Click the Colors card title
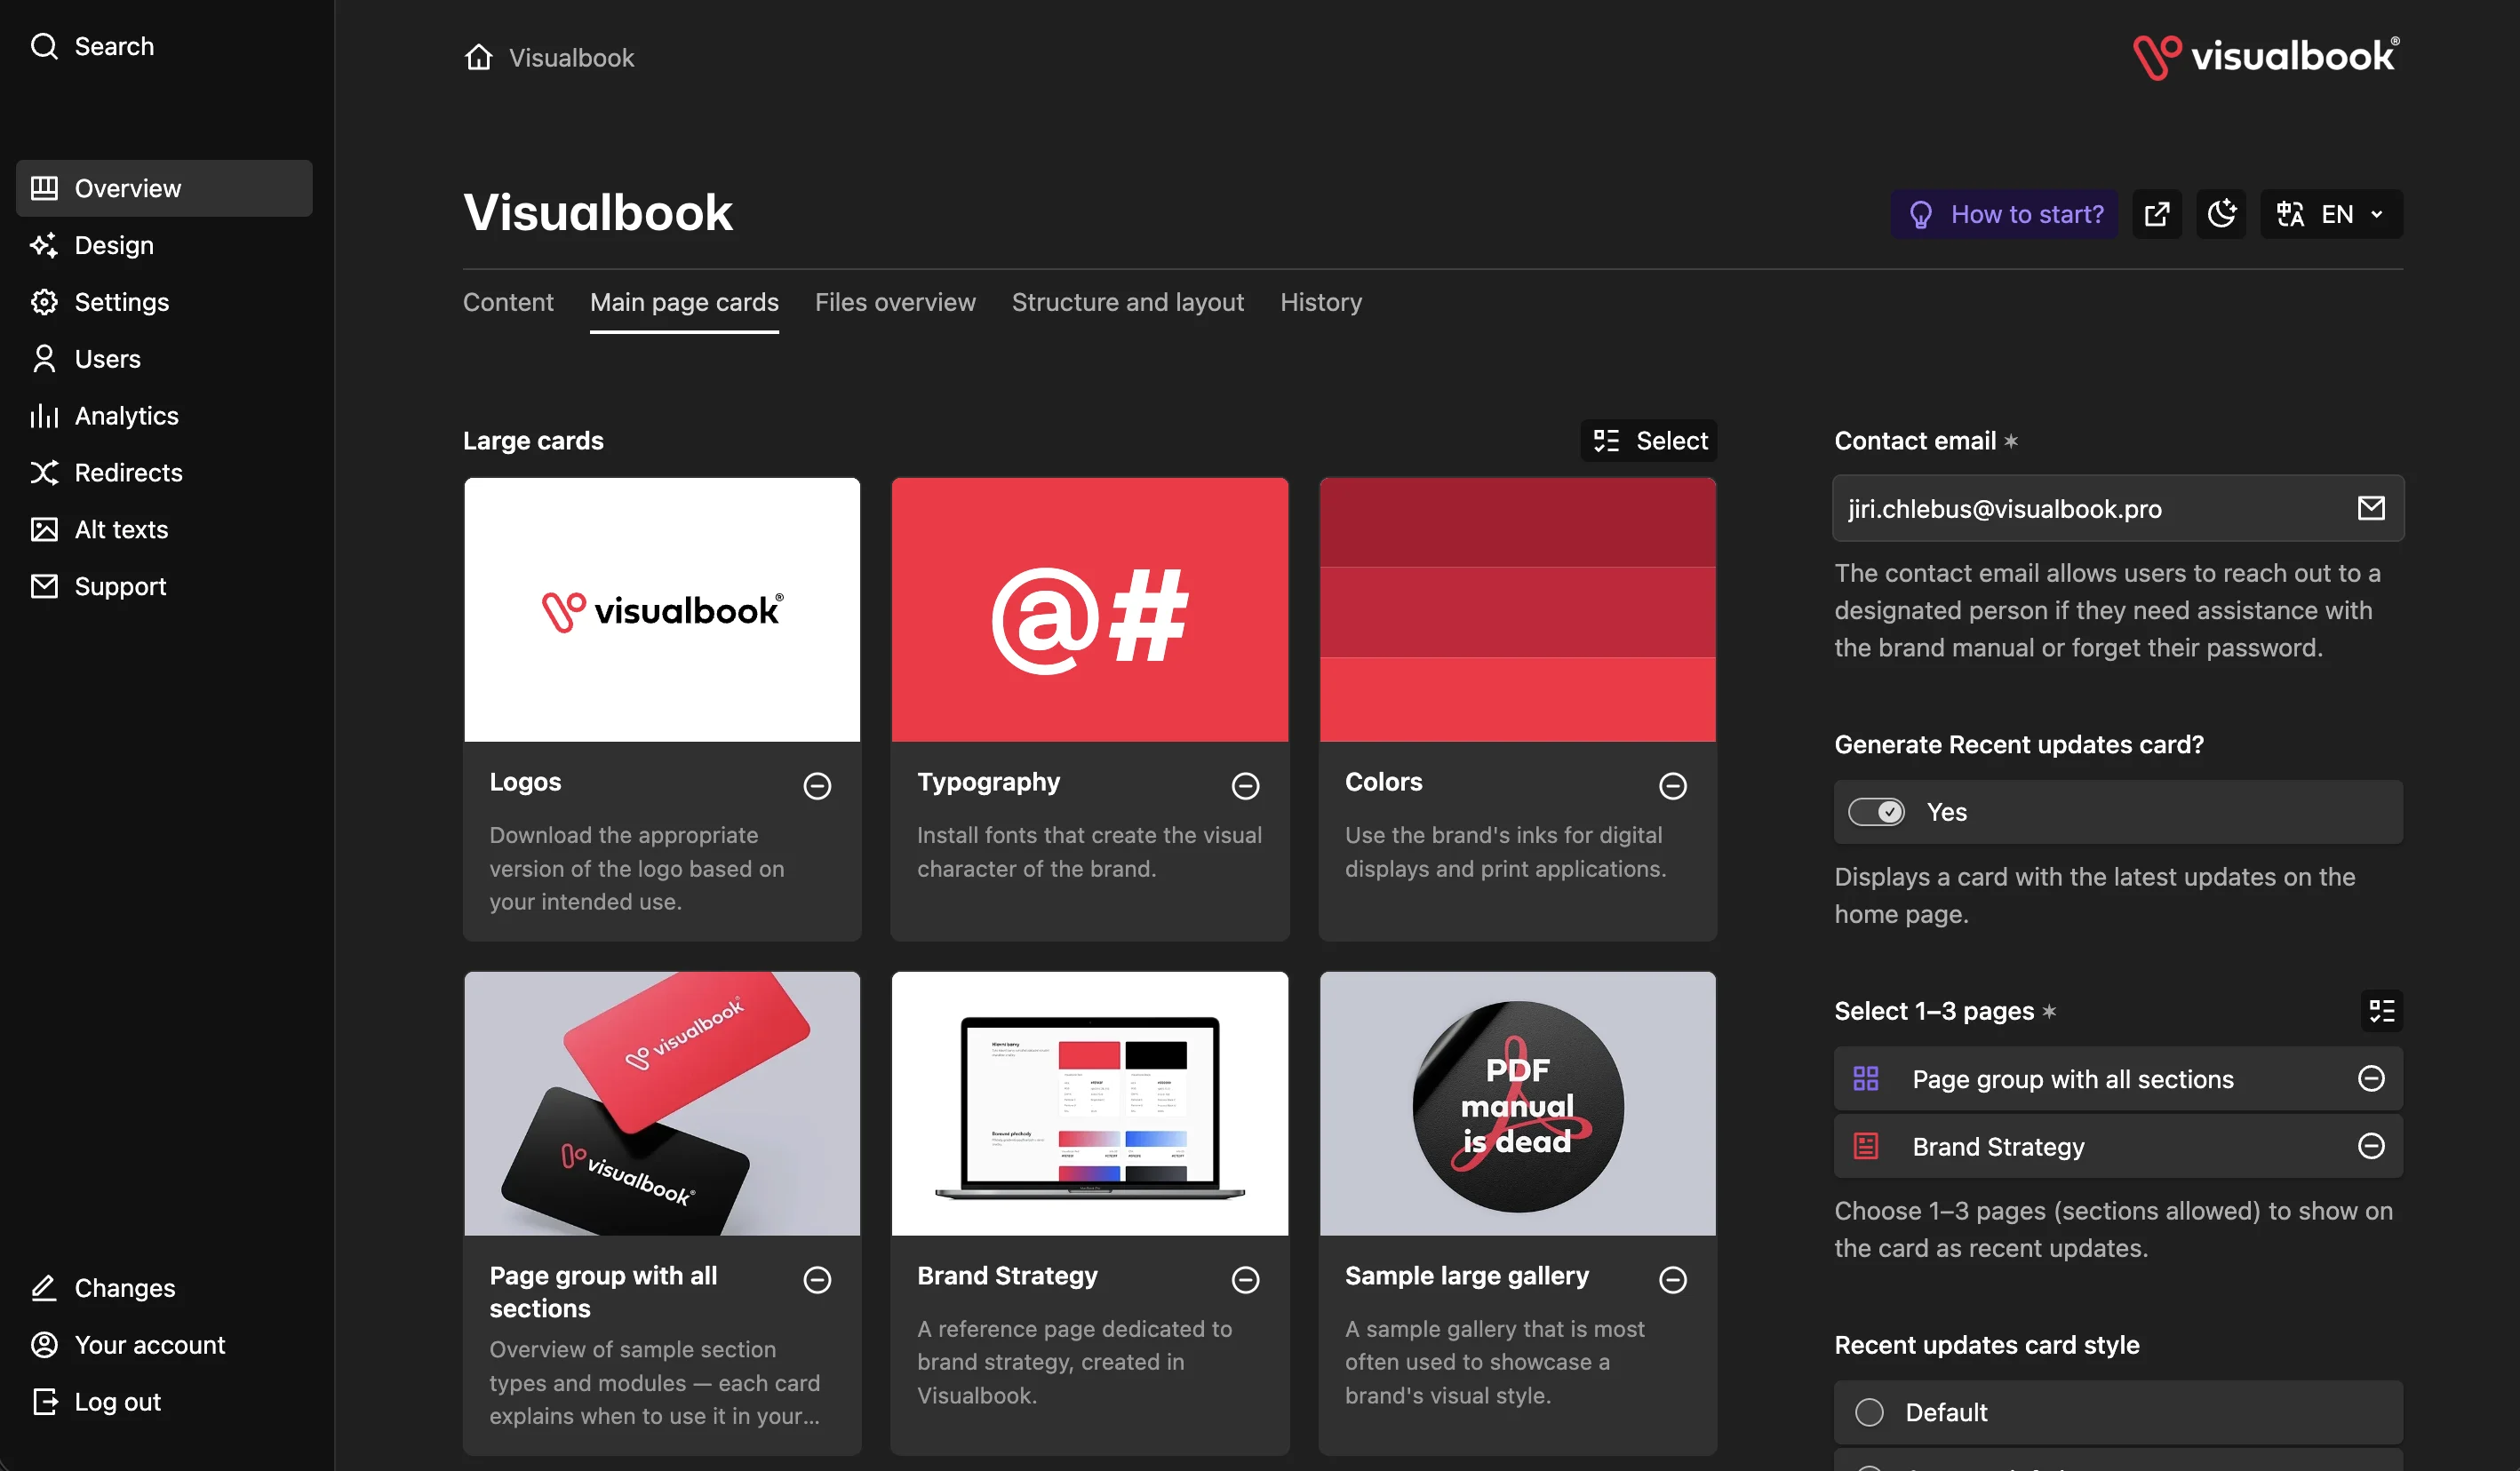Screen dimensions: 2520x1471 click(x=1383, y=782)
